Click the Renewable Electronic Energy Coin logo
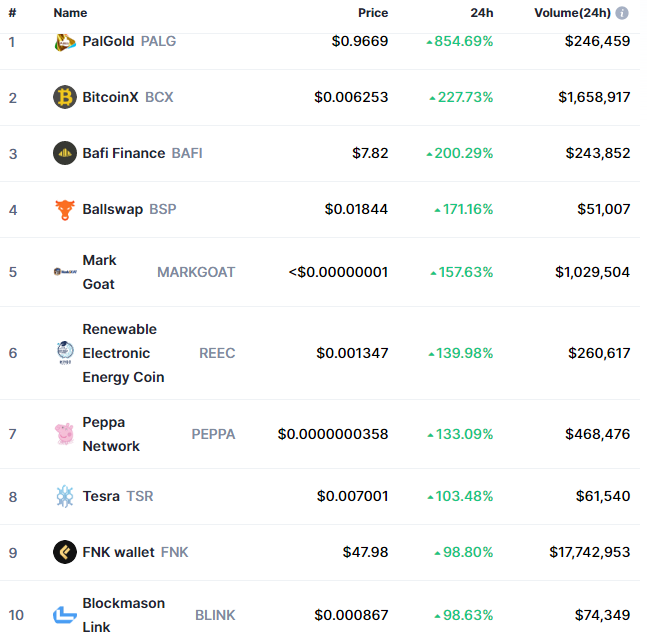 coord(65,353)
